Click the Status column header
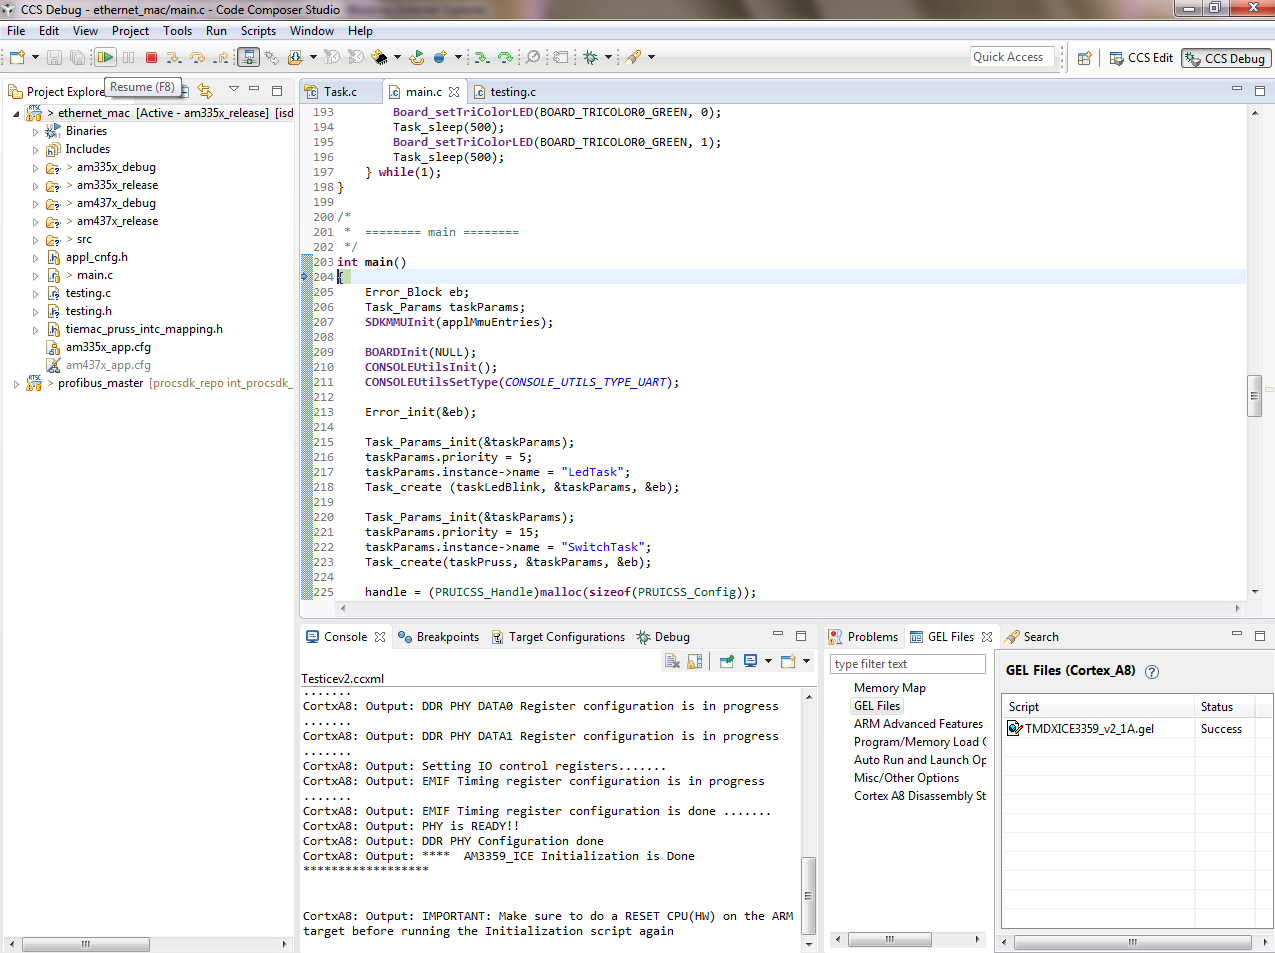The image size is (1275, 953). [x=1217, y=707]
